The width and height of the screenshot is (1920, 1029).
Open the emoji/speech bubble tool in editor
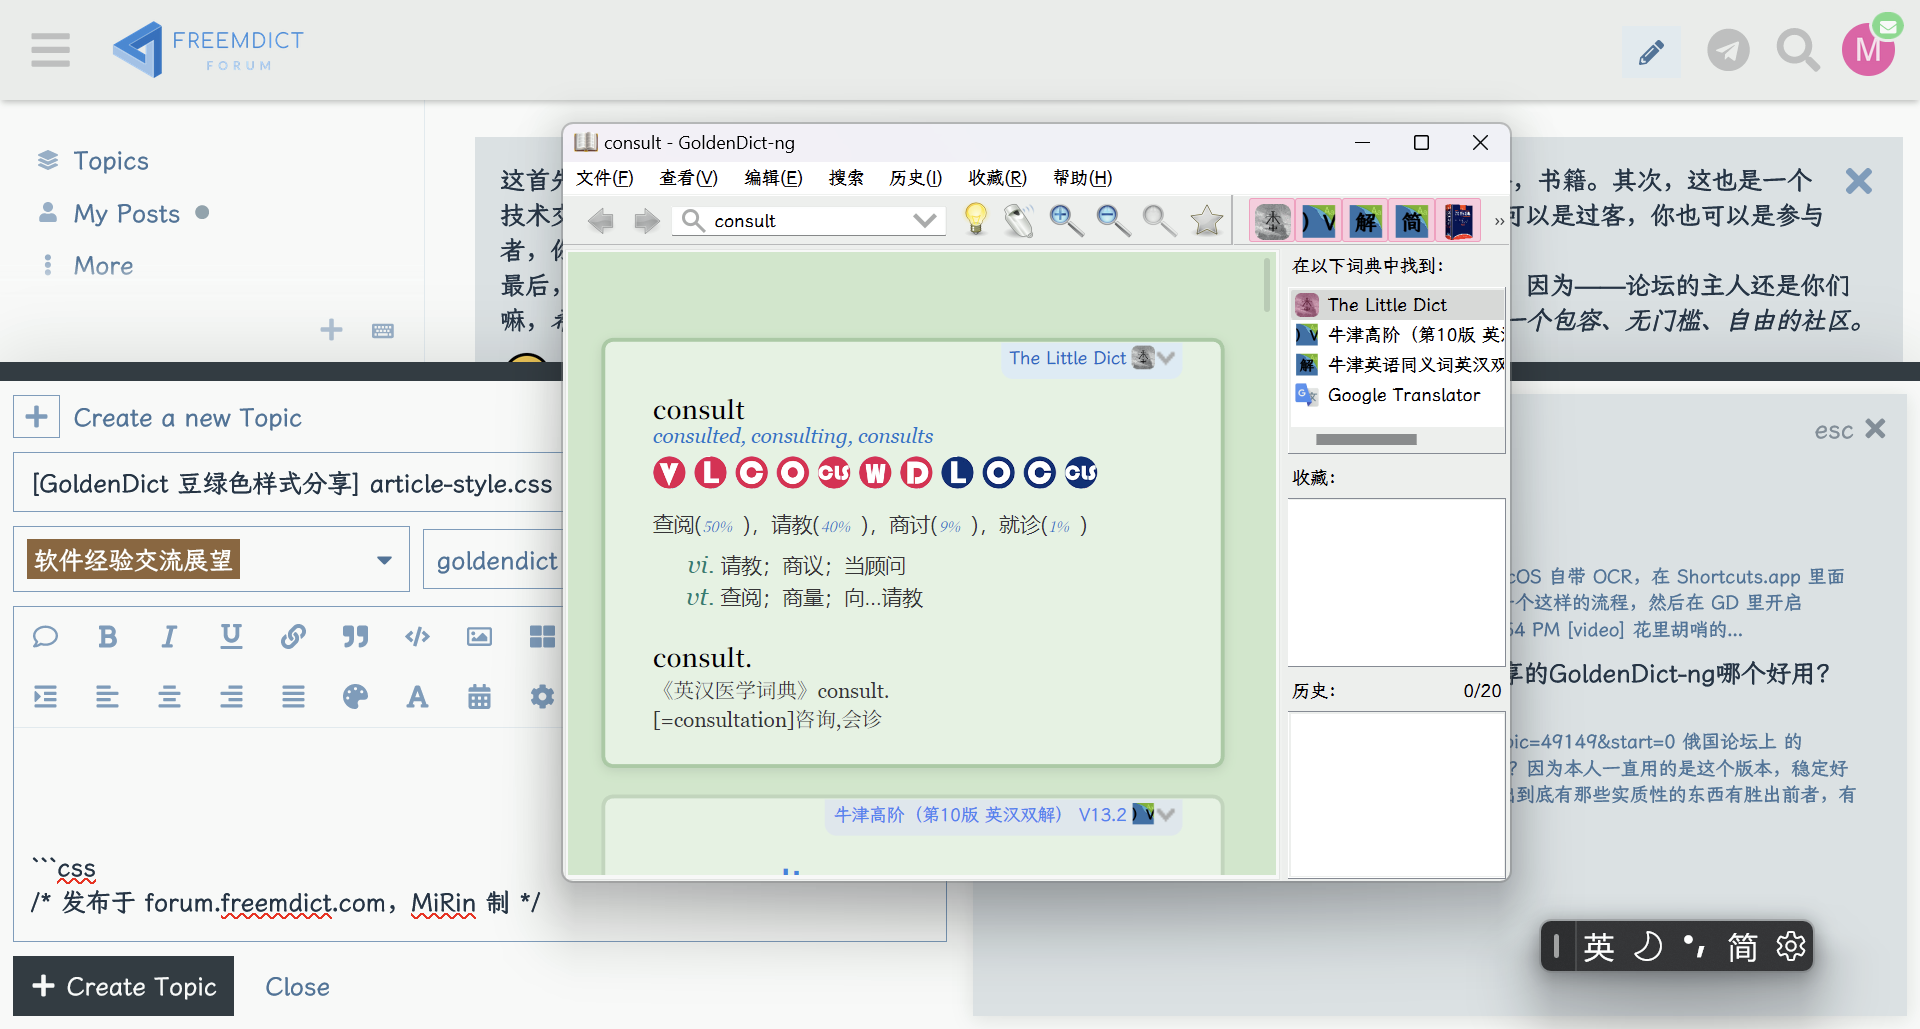[x=45, y=637]
